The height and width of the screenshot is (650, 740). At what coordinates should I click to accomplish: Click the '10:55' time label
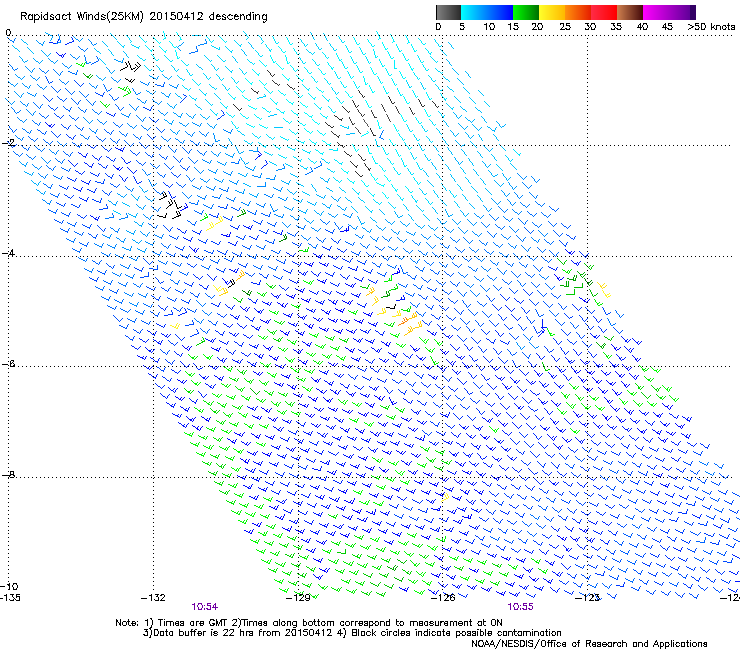[x=520, y=607]
